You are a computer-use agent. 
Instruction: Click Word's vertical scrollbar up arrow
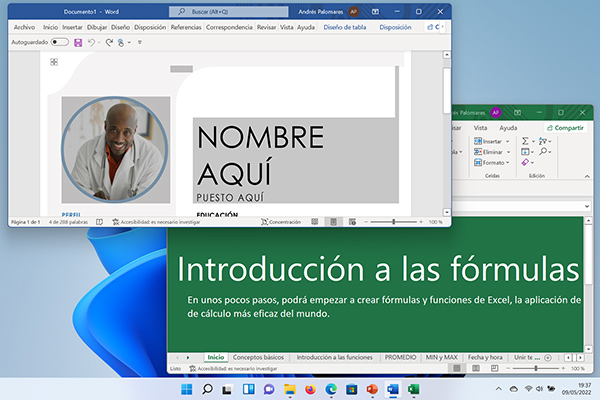click(447, 55)
